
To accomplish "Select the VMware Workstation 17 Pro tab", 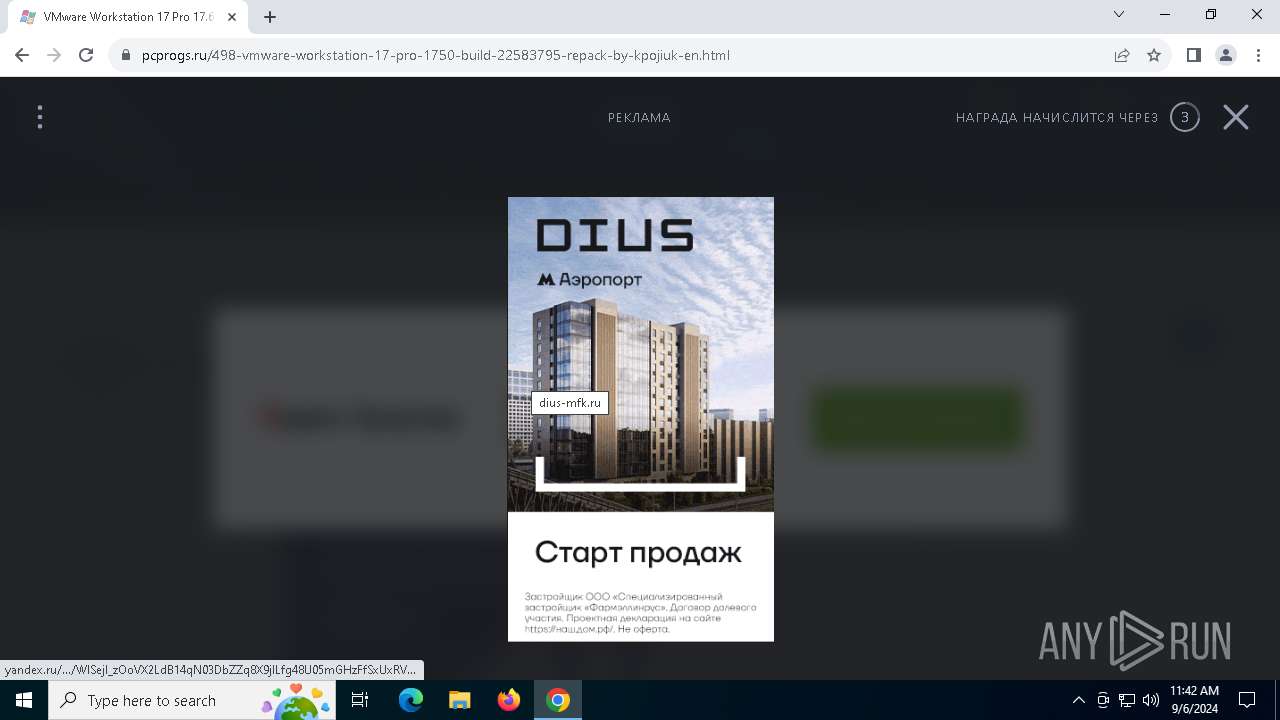I will [x=128, y=17].
